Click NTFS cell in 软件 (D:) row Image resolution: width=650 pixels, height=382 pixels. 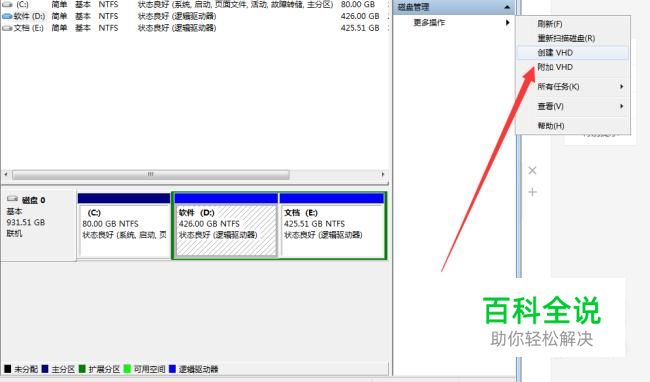(108, 16)
